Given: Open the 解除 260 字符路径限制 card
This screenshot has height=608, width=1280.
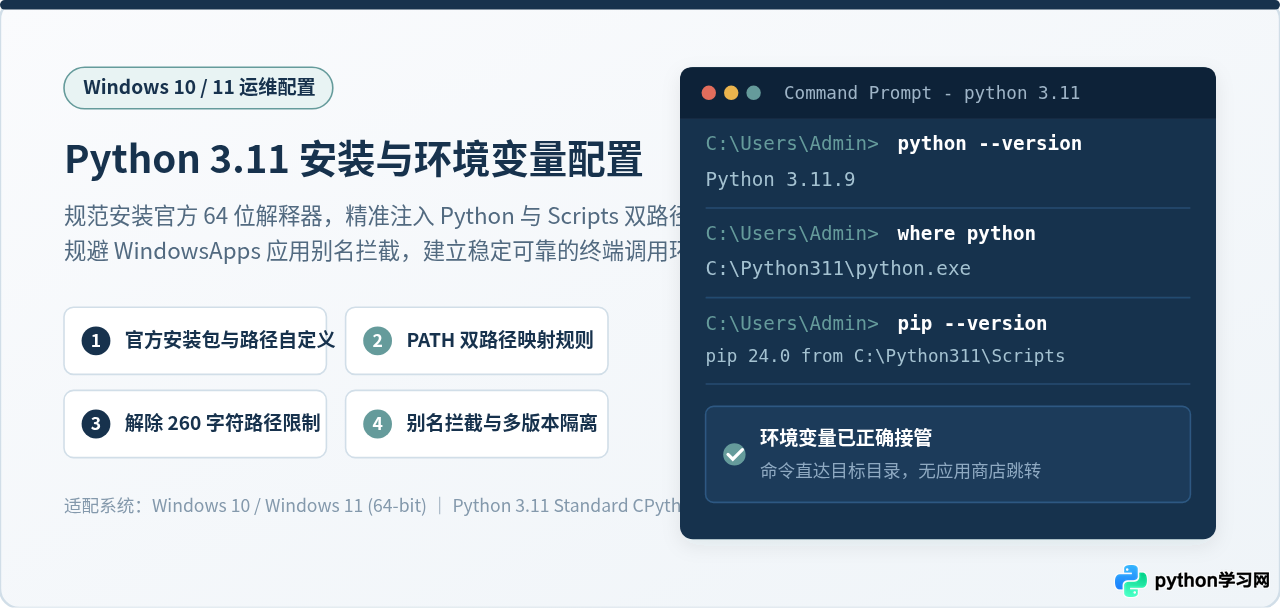Looking at the screenshot, I should click(195, 424).
